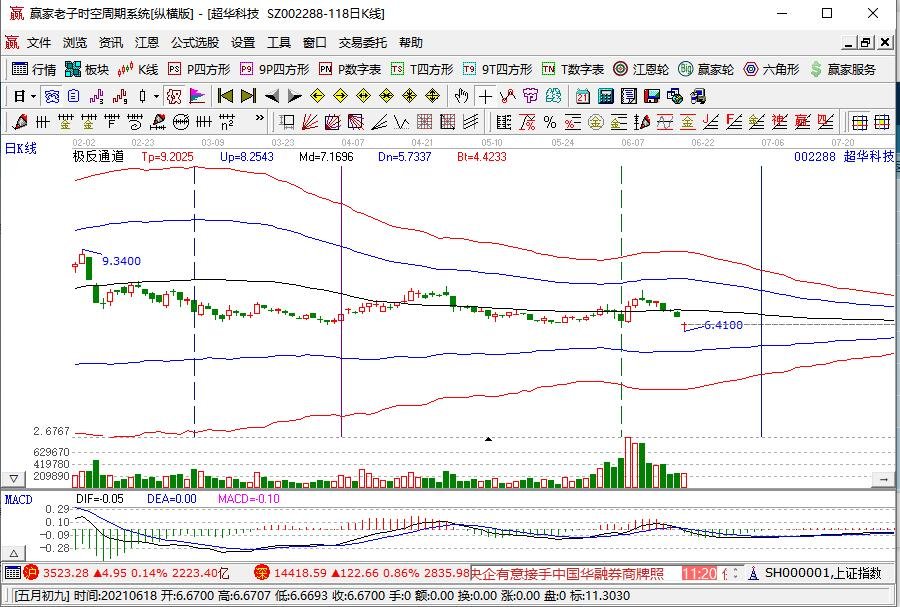
Task: Open the 9P四方形 tool
Action: (x=274, y=69)
